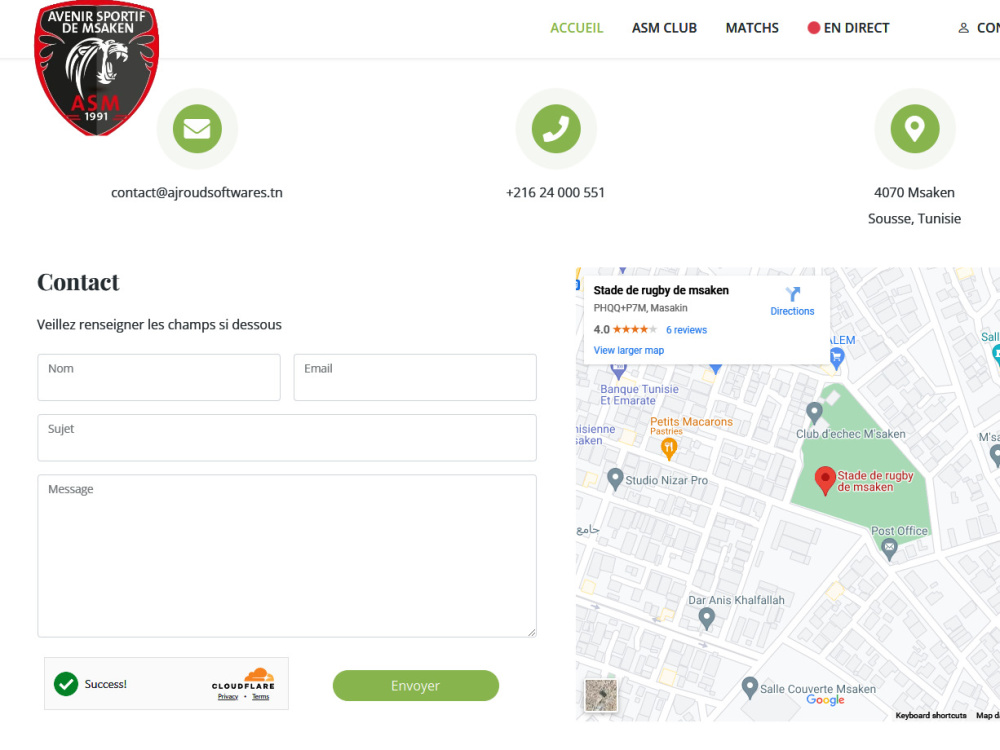Click the shopping cart pin near ALEM

(x=837, y=358)
